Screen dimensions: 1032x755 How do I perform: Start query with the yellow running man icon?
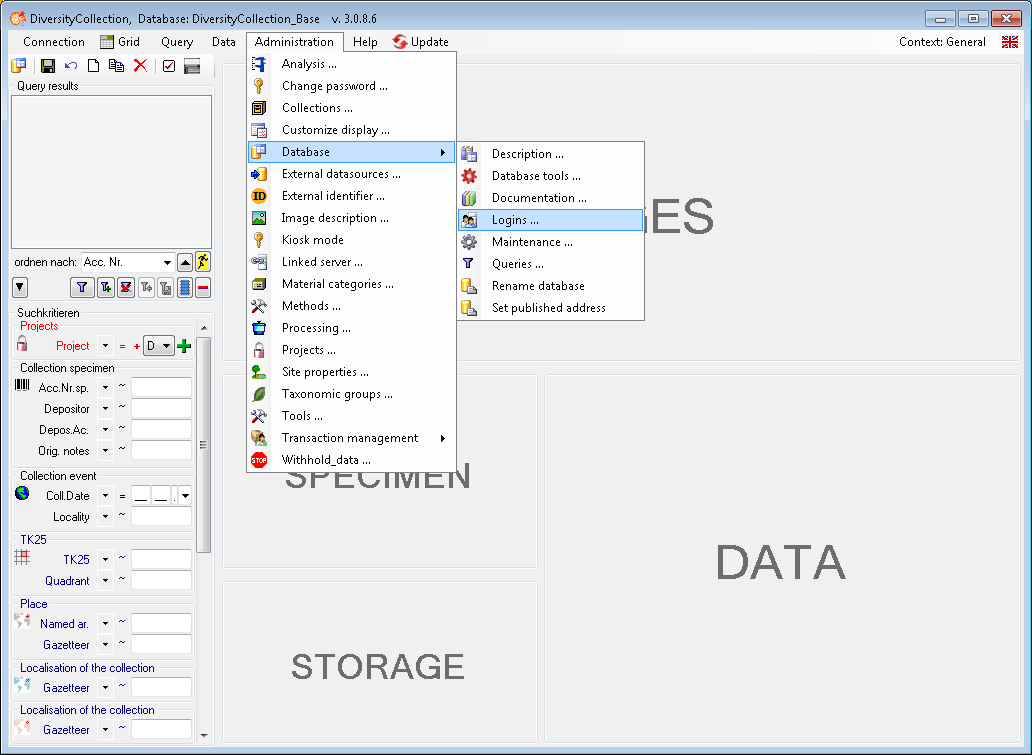pos(203,262)
